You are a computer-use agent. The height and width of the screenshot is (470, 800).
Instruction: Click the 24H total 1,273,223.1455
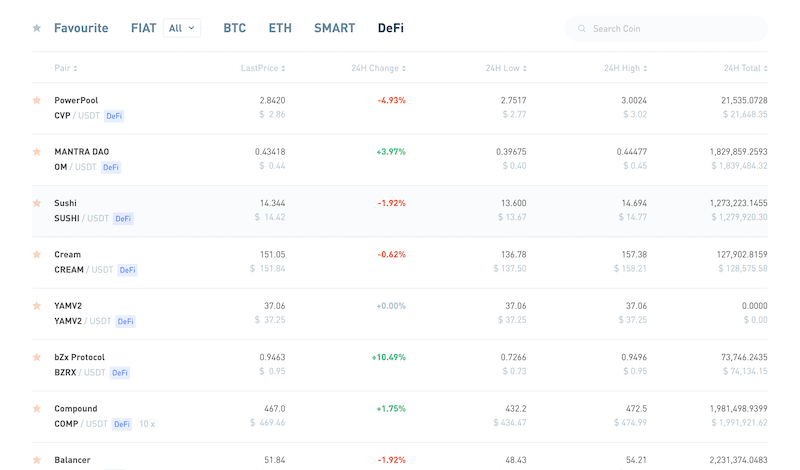pos(738,203)
